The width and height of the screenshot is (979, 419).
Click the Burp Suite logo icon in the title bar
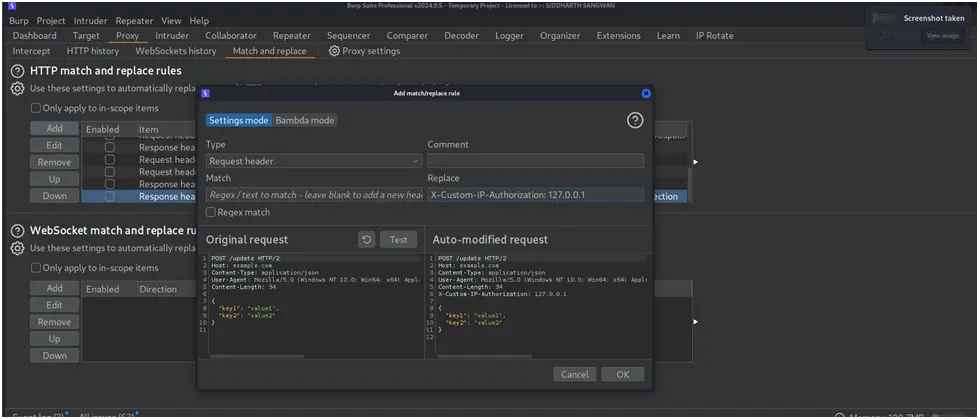pyautogui.click(x=12, y=7)
